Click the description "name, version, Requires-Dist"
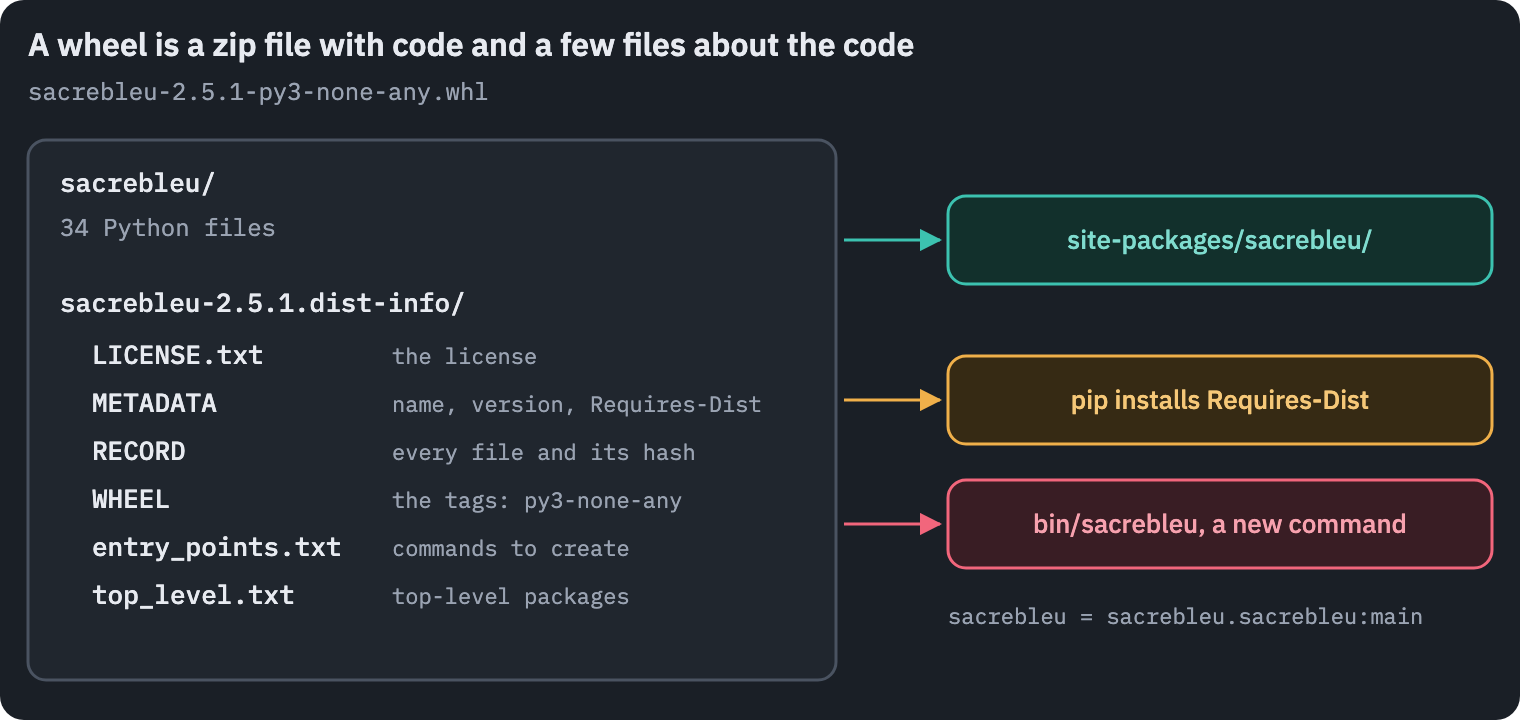 [x=577, y=405]
